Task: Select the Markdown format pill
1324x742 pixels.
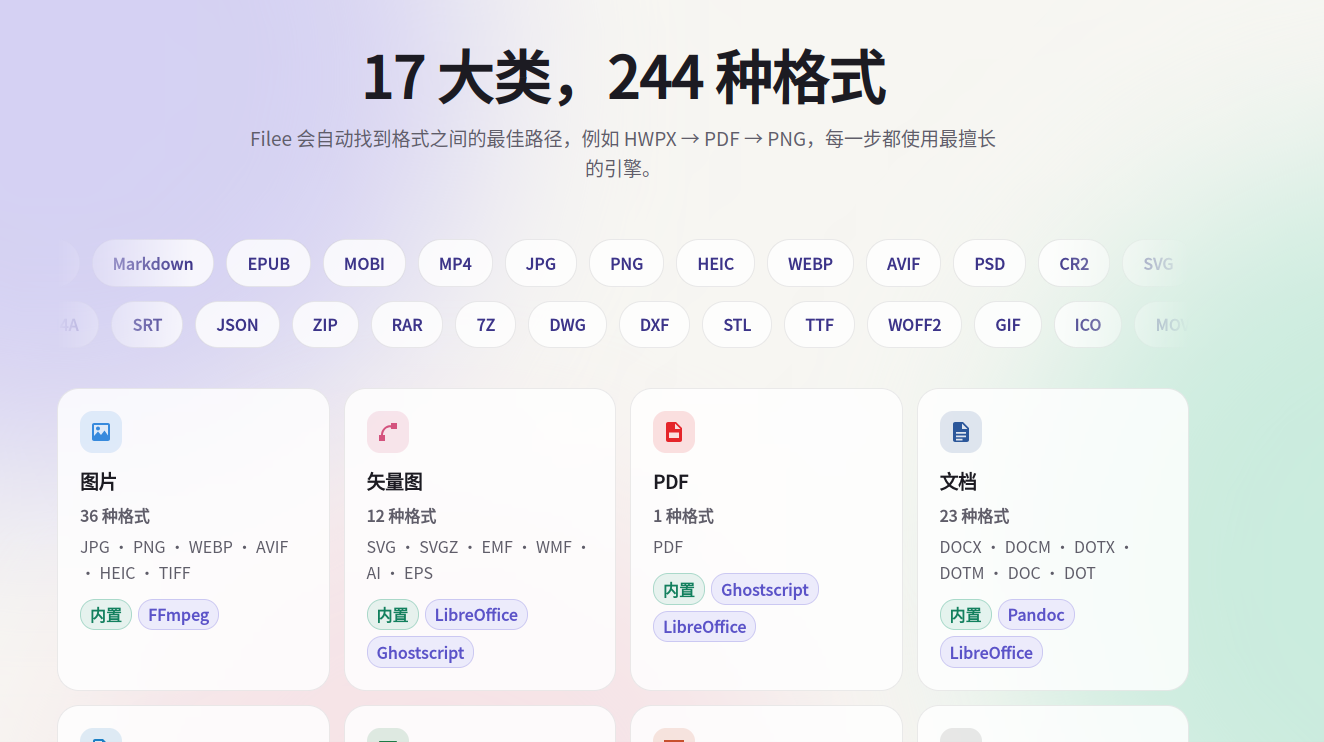Action: [x=153, y=264]
